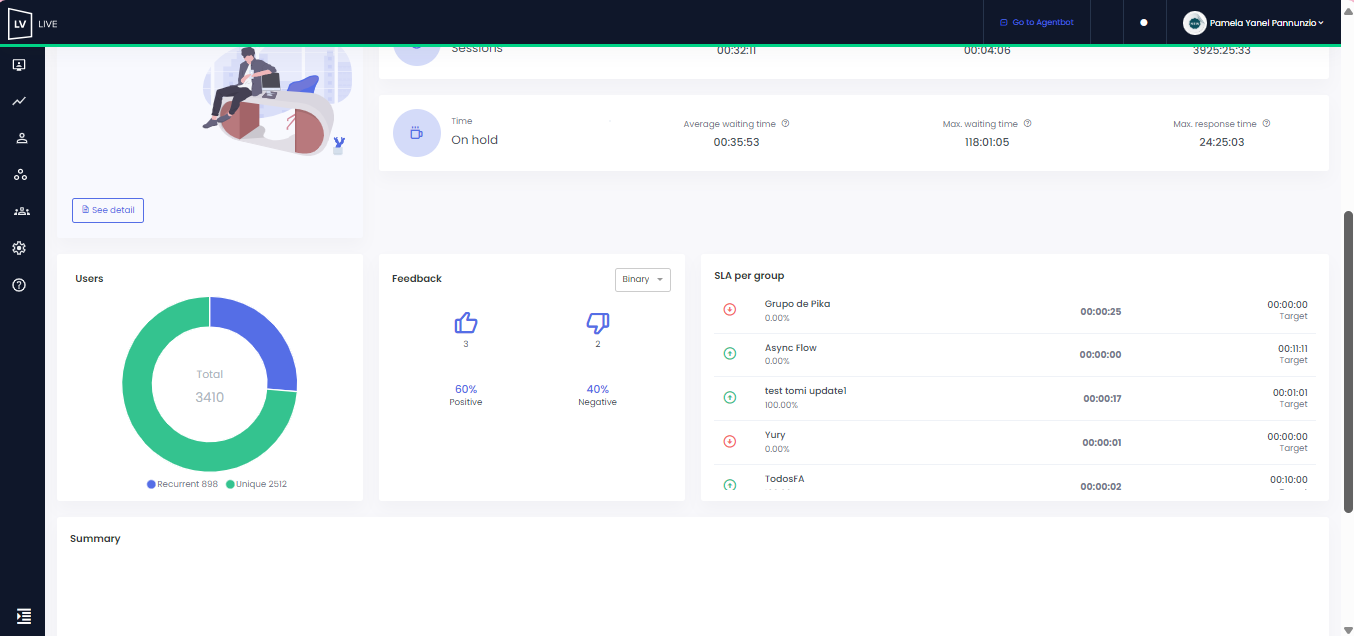
Task: Click the scrollbar down arrow
Action: 1348,629
